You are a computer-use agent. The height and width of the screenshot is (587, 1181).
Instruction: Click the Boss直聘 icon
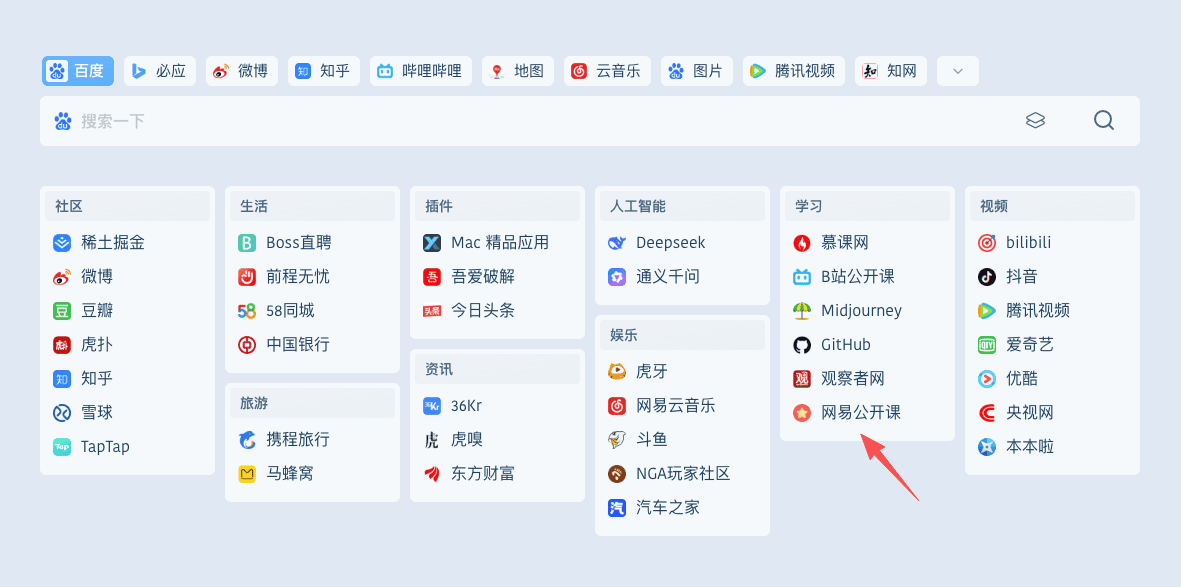247,243
